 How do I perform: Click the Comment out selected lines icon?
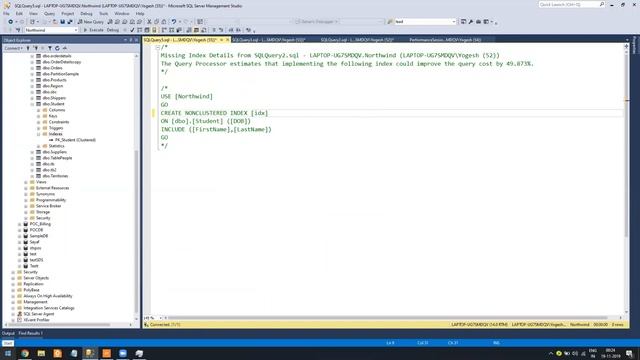(x=214, y=30)
